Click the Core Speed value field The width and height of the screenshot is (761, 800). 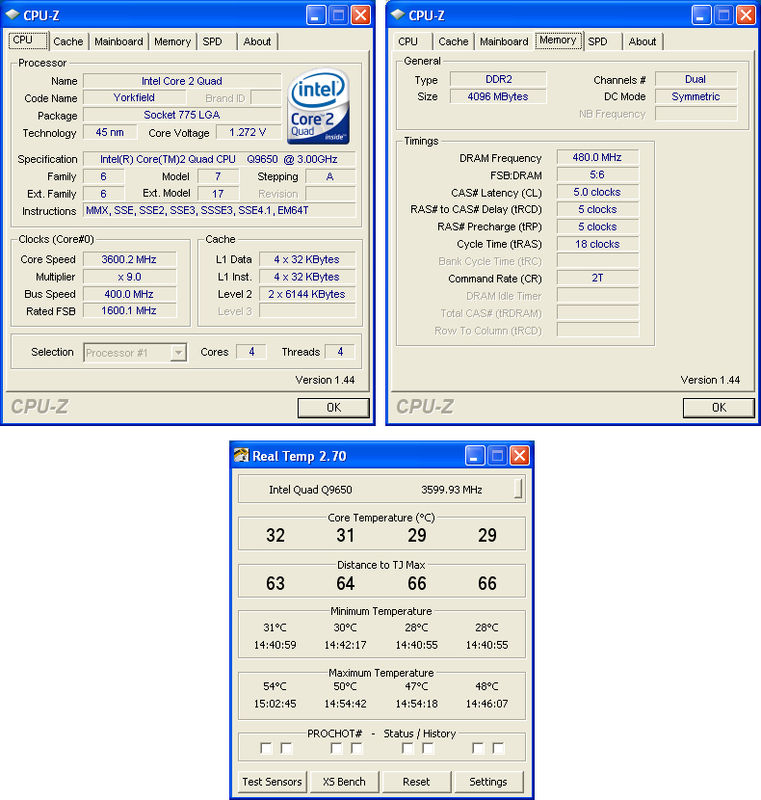[129, 260]
